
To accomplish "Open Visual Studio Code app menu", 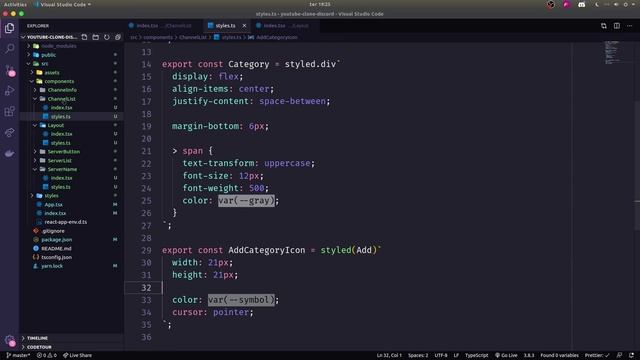I will coord(62,4).
